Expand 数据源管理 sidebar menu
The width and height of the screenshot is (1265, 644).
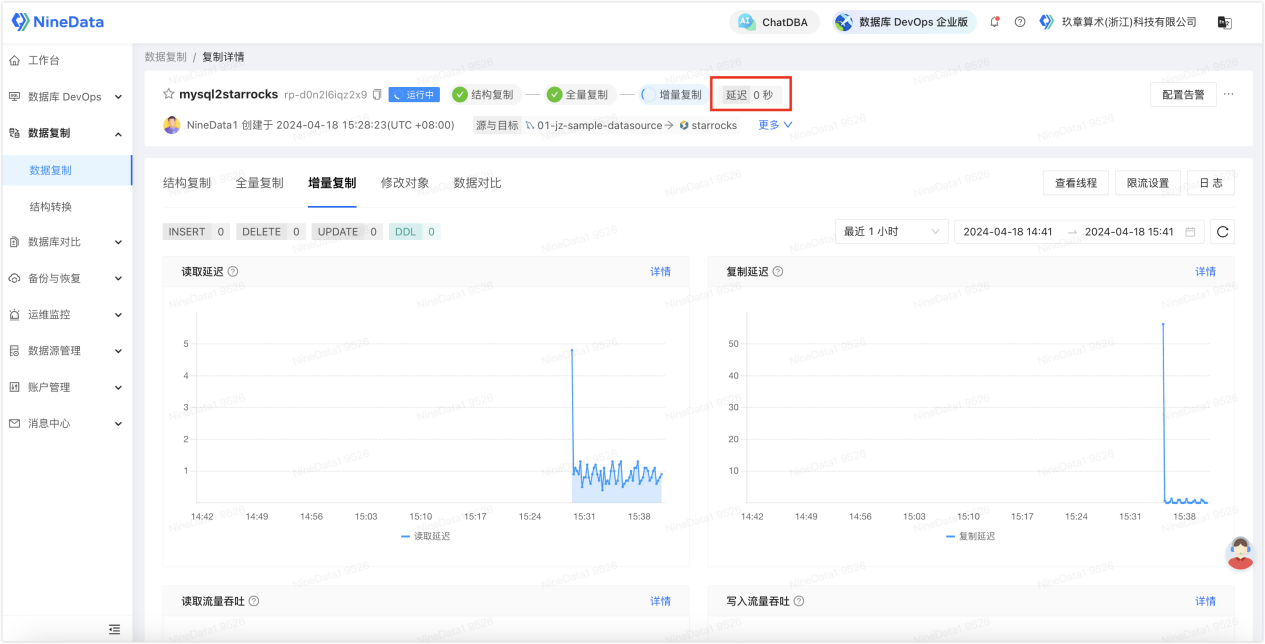coord(66,351)
